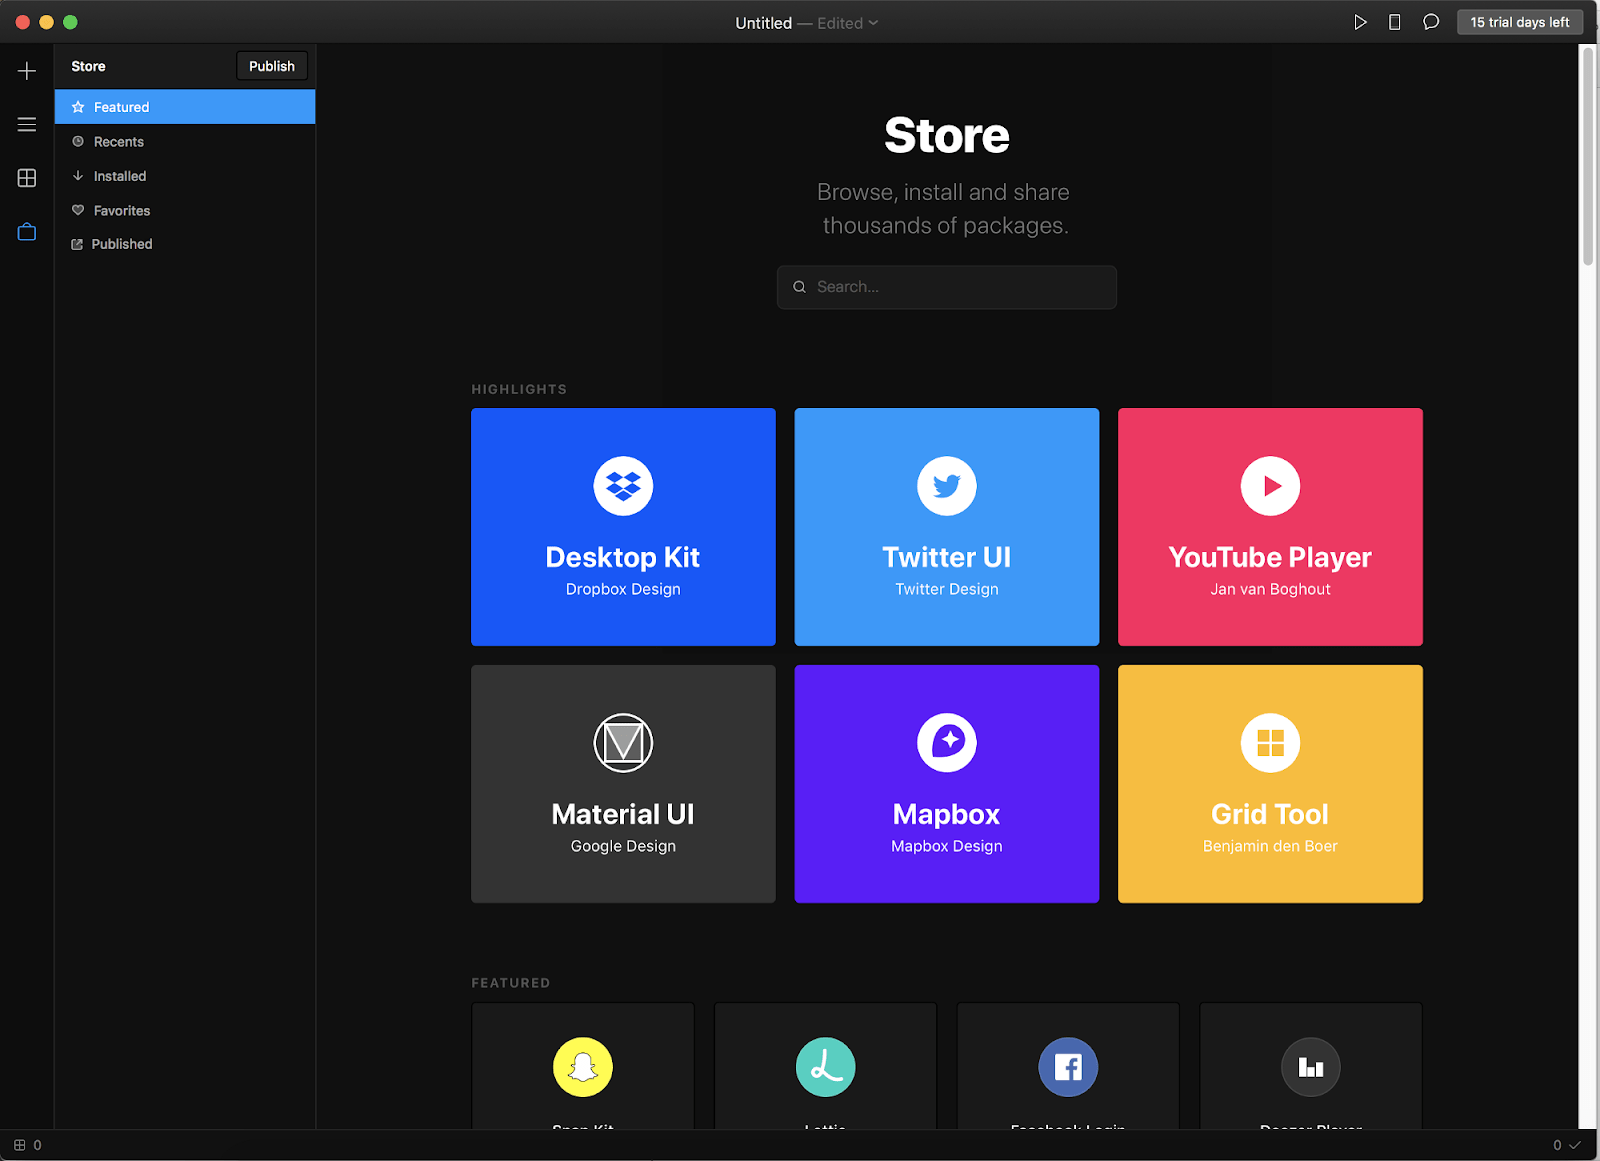Select Featured in Store sidebar

185,107
